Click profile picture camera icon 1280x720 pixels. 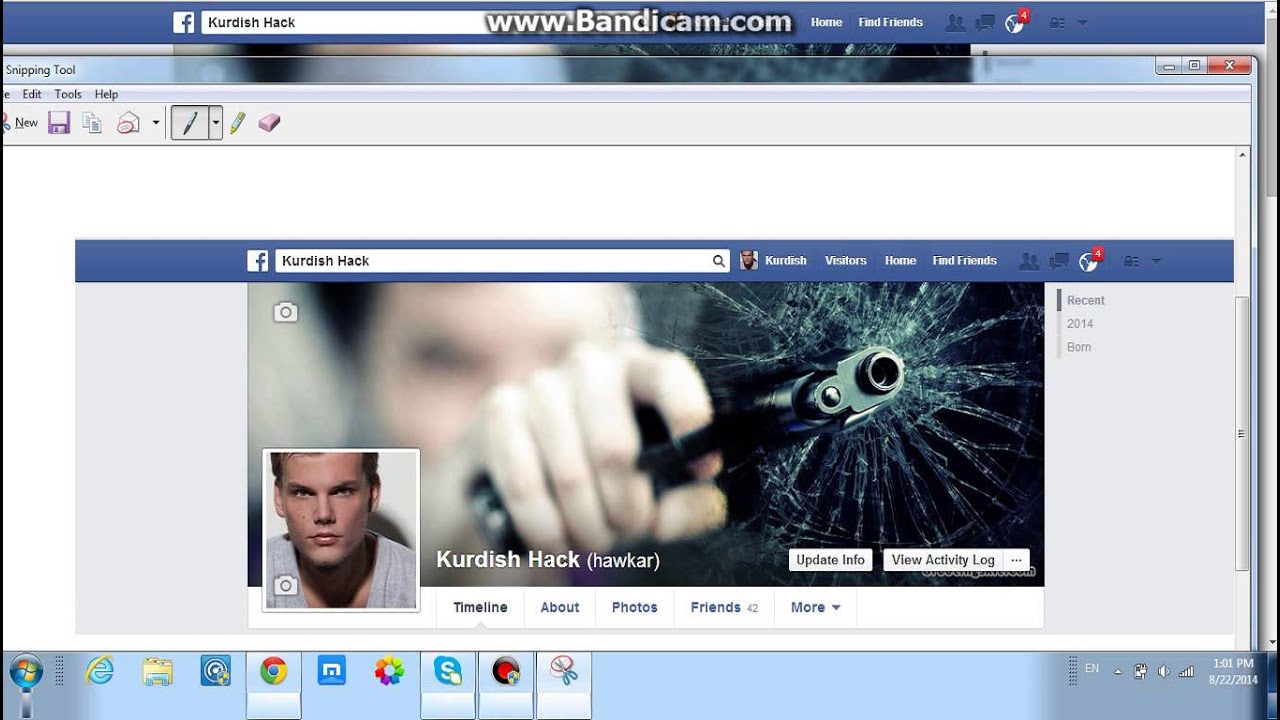coord(286,586)
